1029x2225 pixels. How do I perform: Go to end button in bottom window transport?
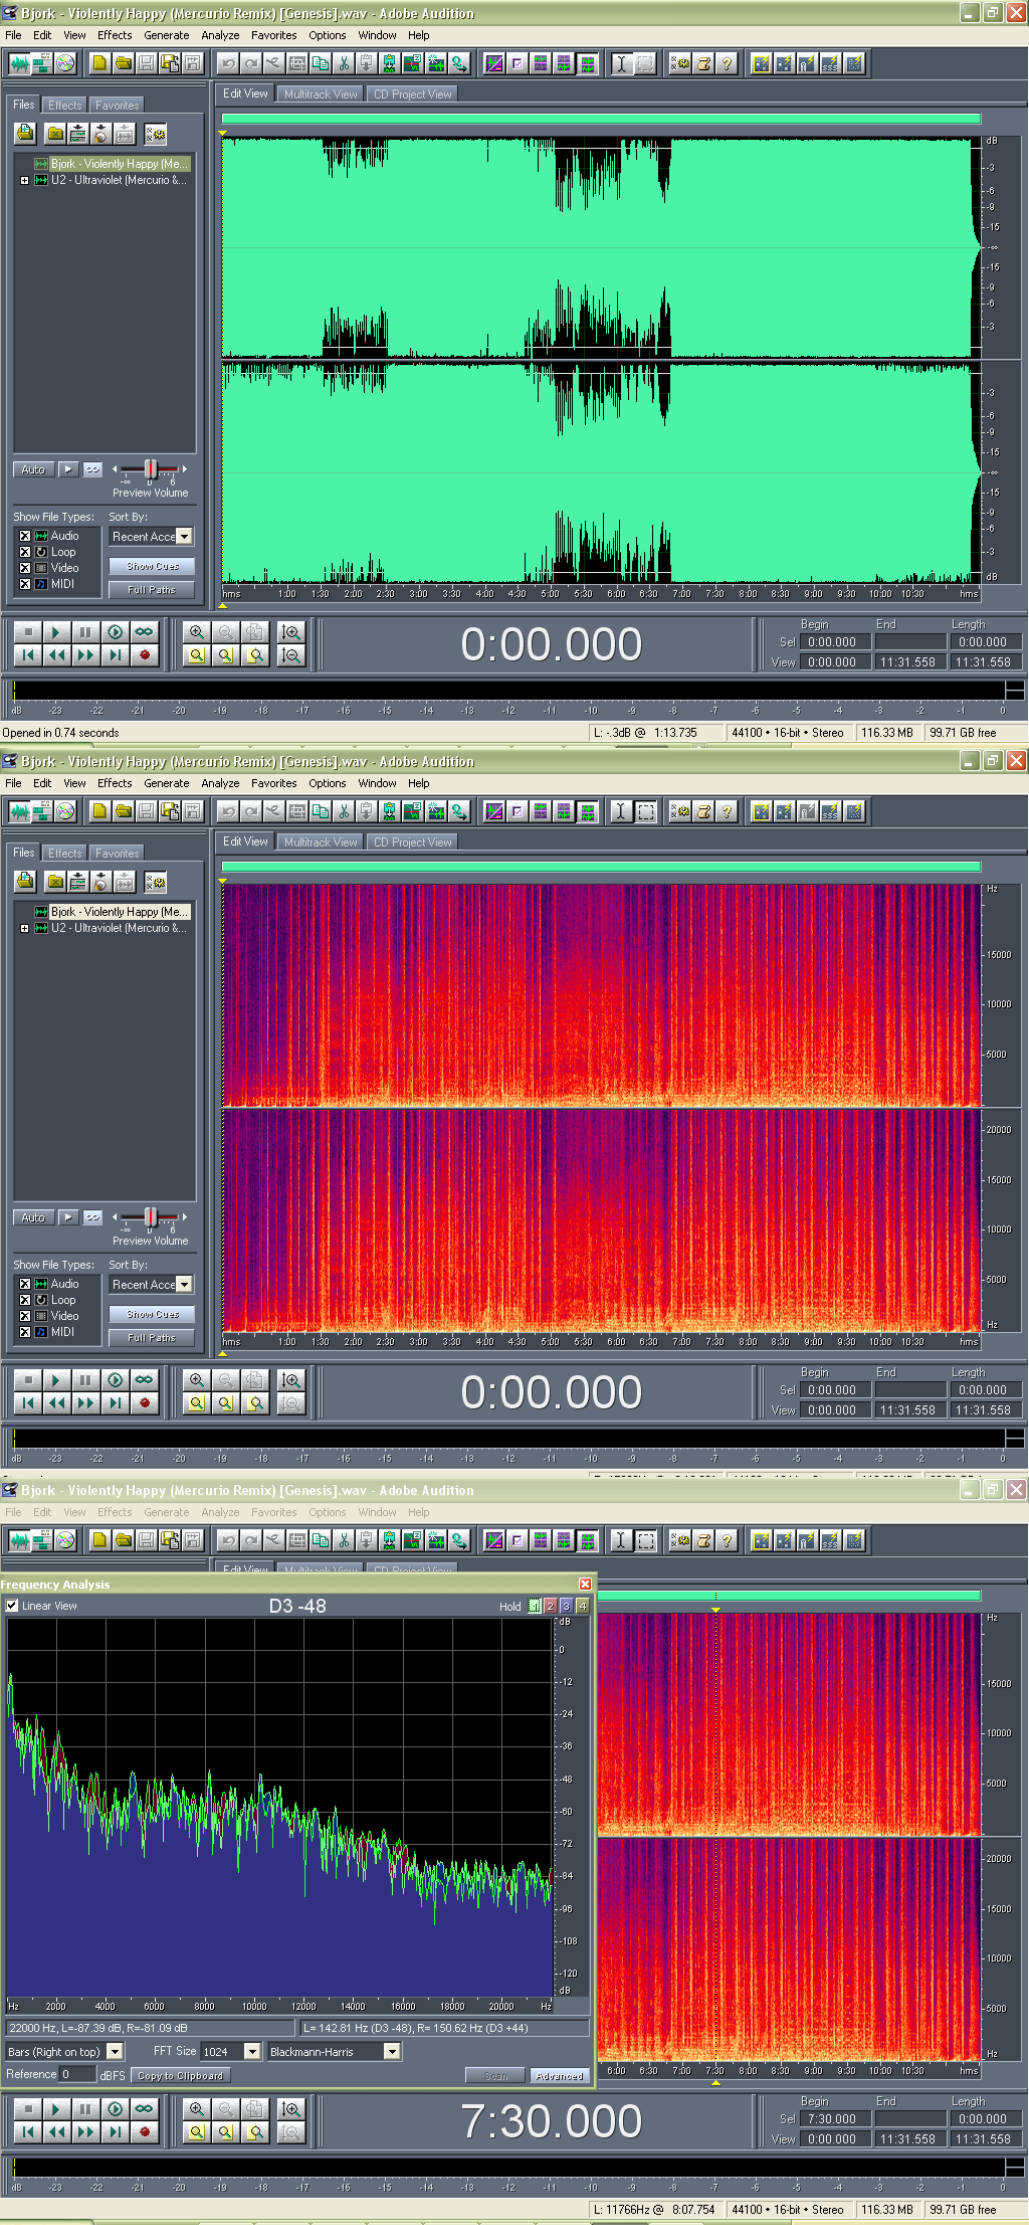pyautogui.click(x=116, y=2132)
